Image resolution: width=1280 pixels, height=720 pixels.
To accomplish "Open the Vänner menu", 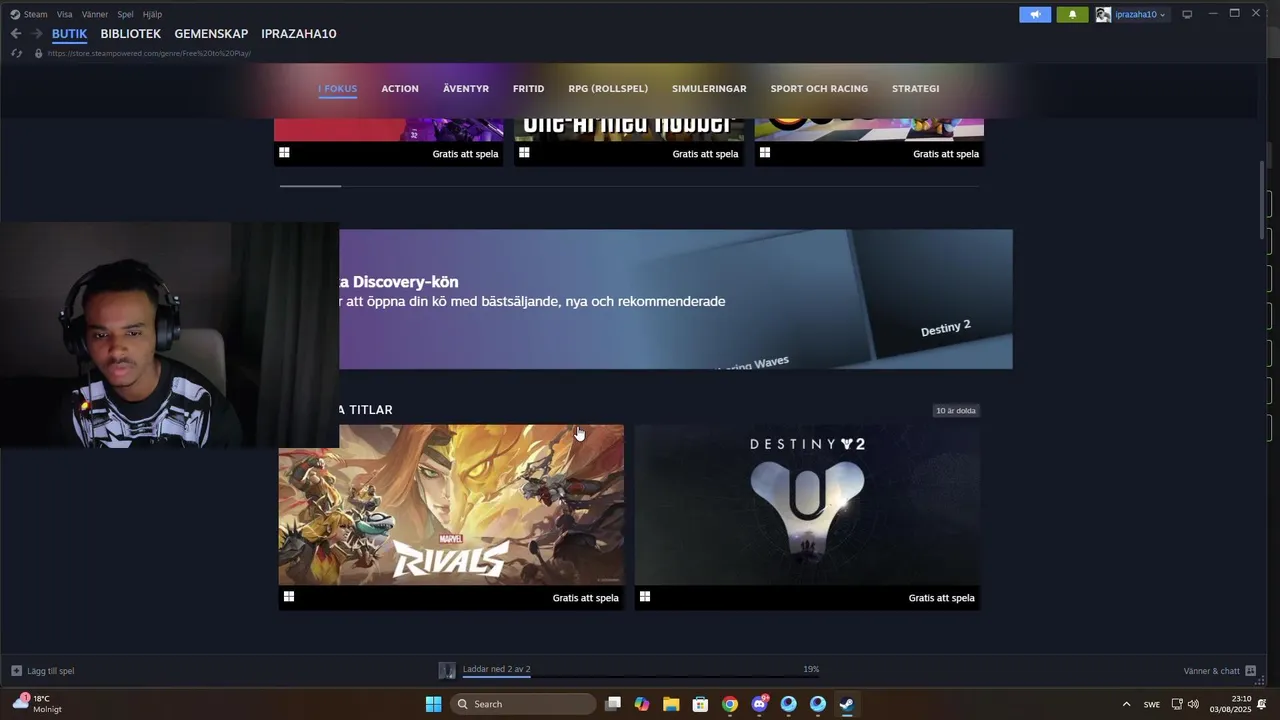I will tap(95, 14).
